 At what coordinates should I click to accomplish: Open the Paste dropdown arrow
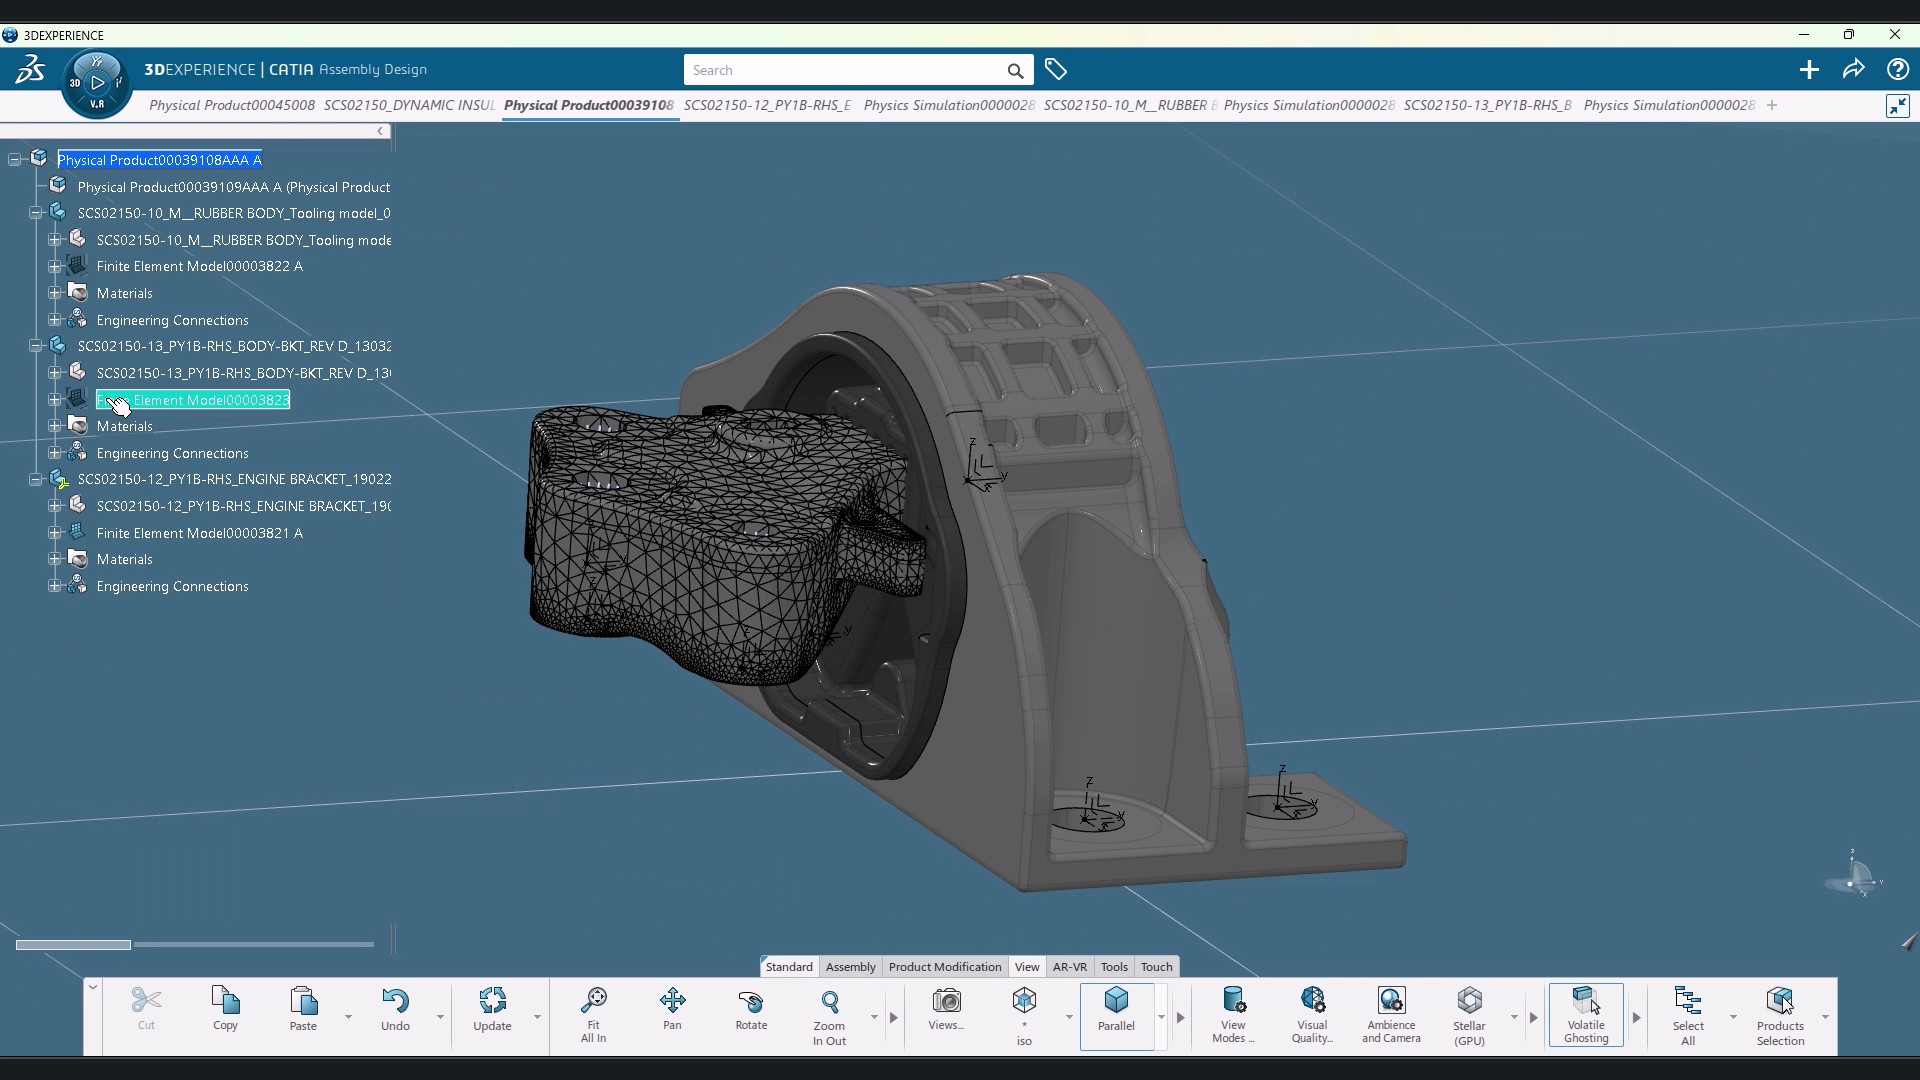(x=348, y=1018)
